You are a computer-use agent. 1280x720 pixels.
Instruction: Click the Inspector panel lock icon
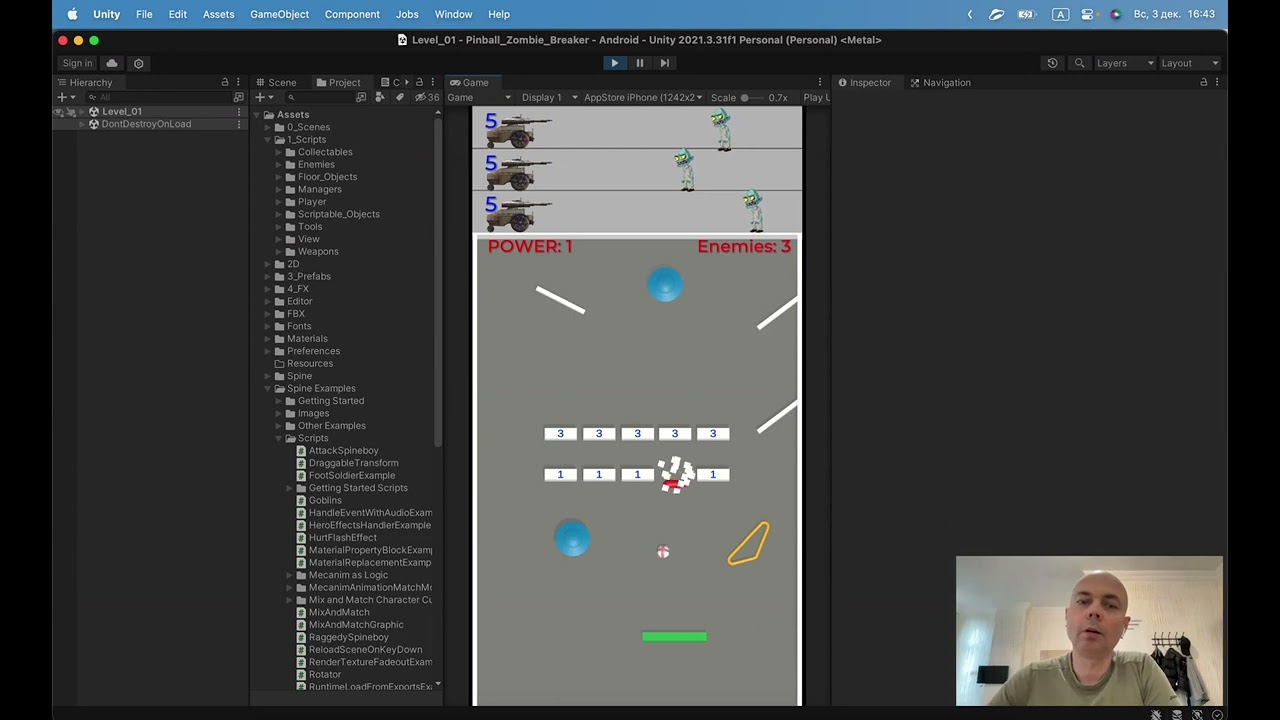coord(1203,82)
